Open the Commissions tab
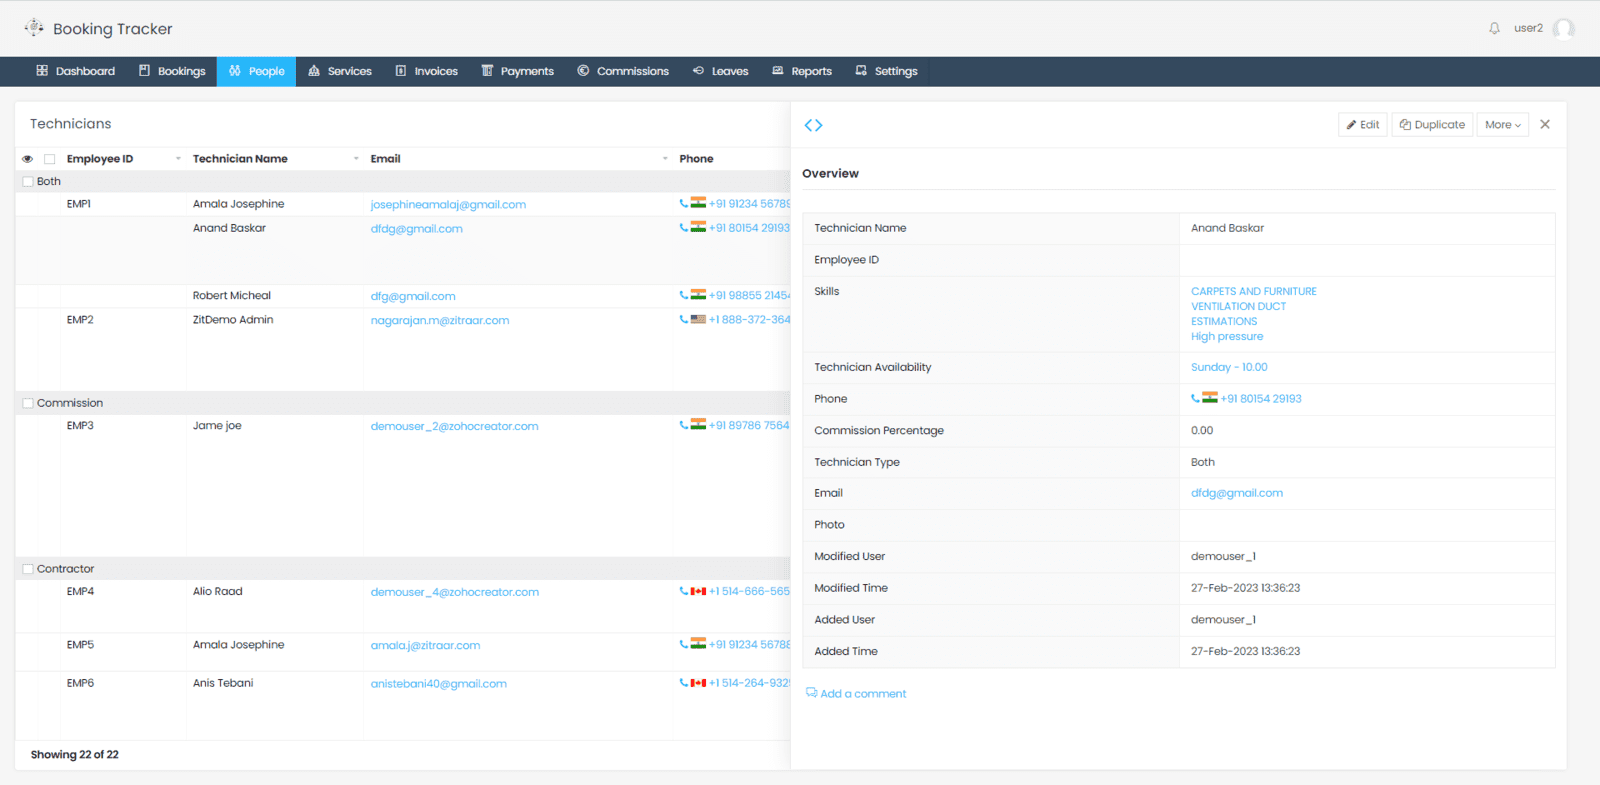 tap(622, 71)
